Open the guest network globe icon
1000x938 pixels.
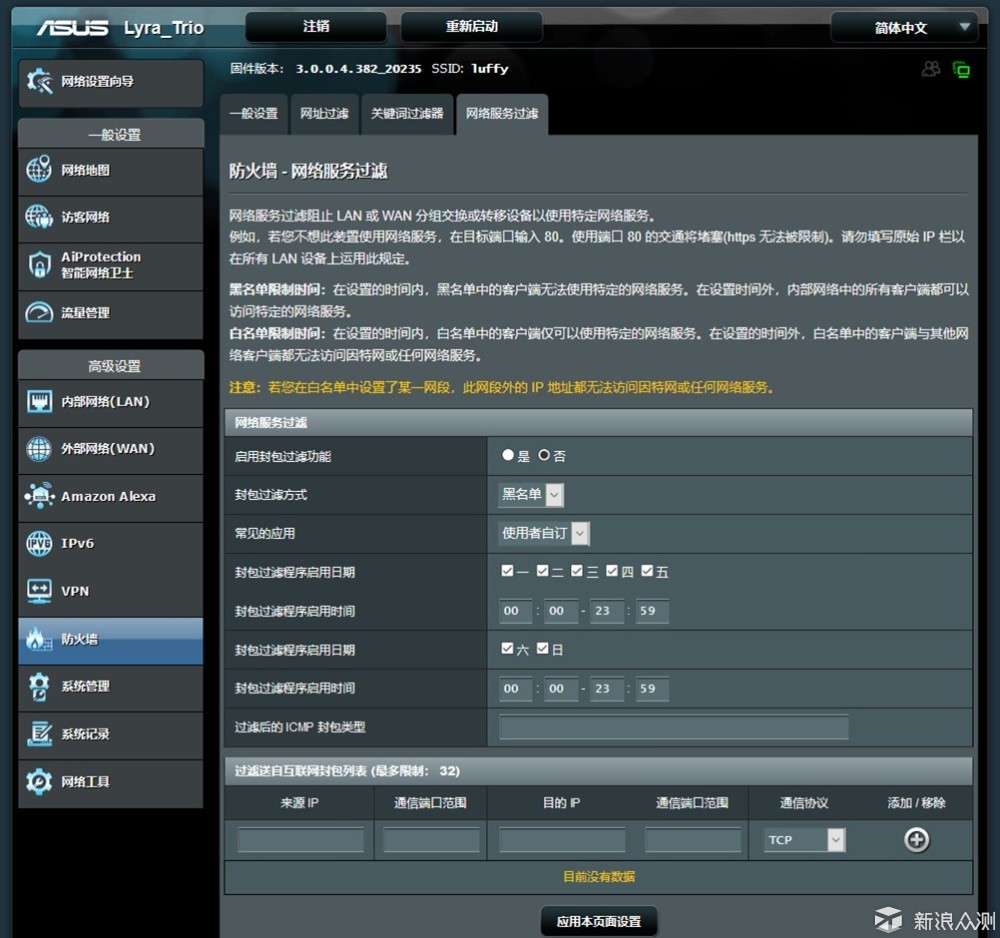click(39, 217)
